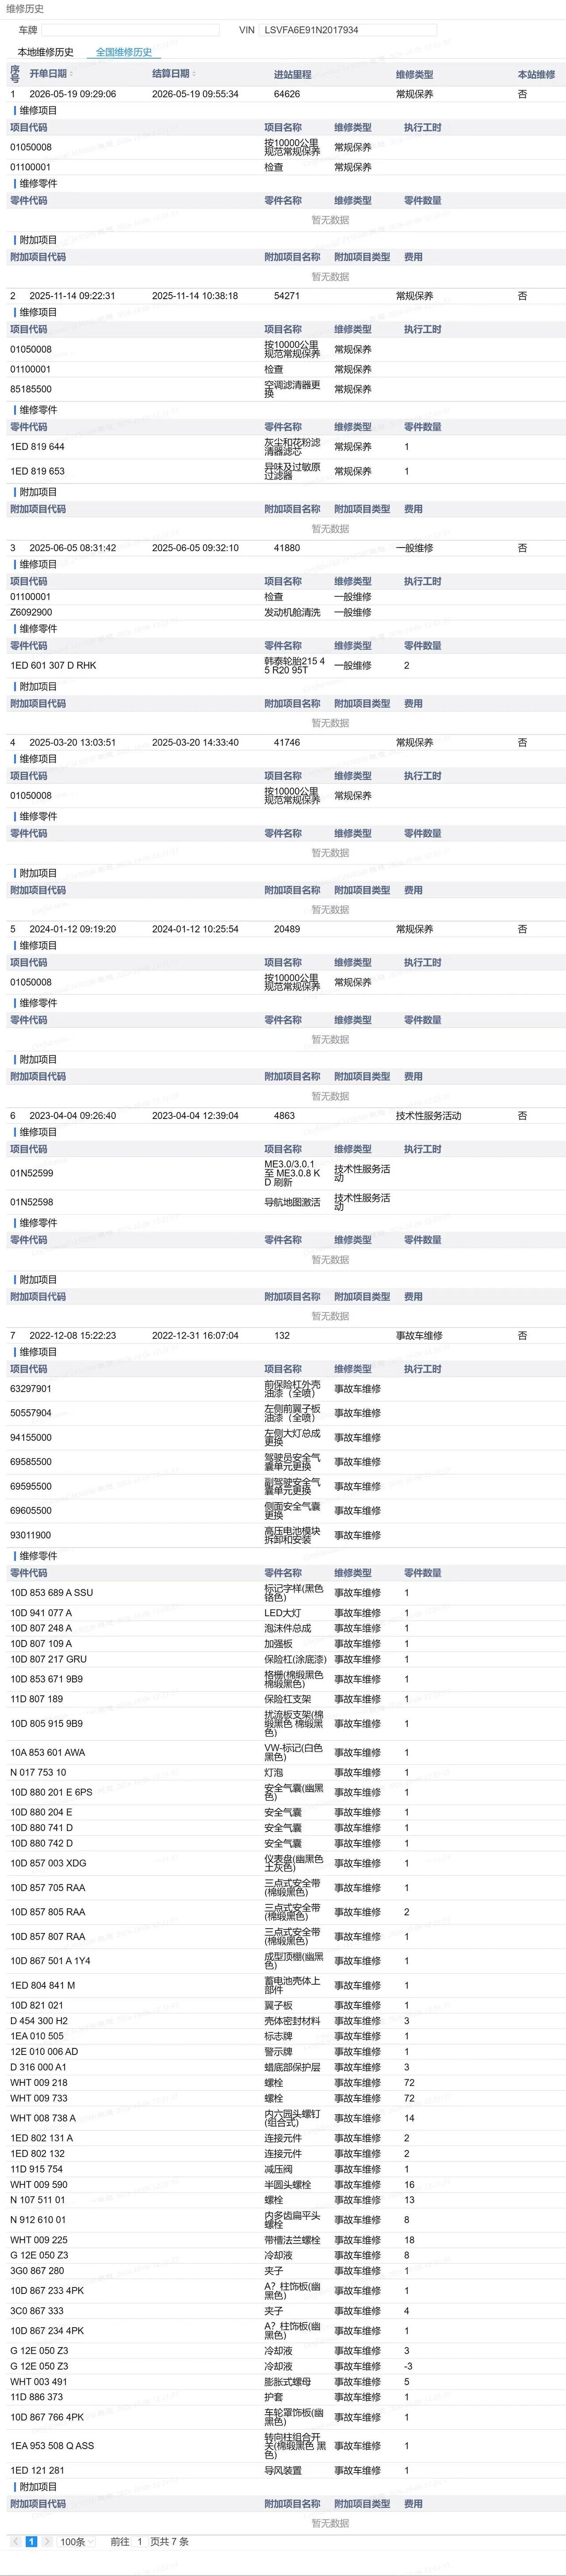Switch to 全国维修历史 tab

tap(124, 52)
